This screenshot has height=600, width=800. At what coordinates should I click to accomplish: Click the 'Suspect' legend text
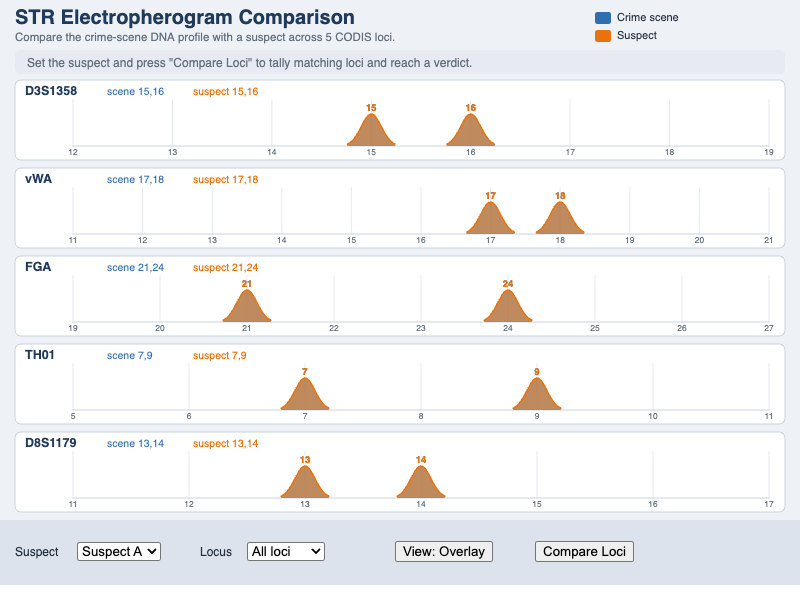pos(637,35)
